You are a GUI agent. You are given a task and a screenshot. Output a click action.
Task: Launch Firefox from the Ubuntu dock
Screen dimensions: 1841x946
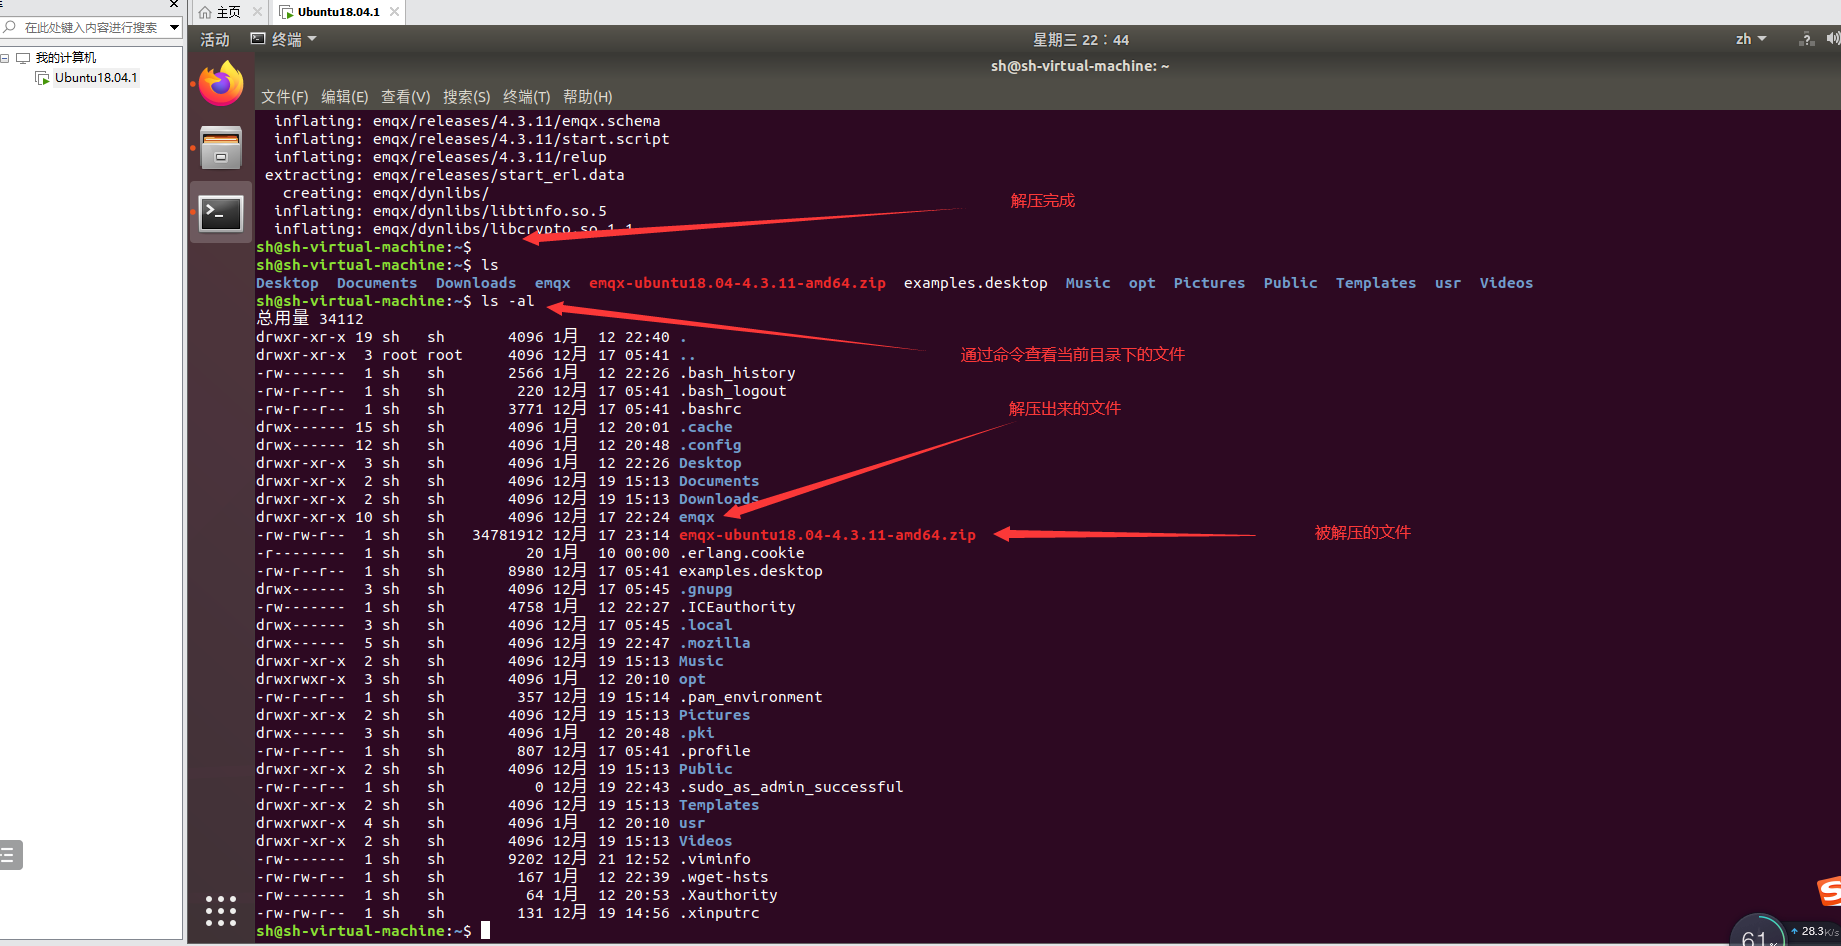pyautogui.click(x=221, y=84)
